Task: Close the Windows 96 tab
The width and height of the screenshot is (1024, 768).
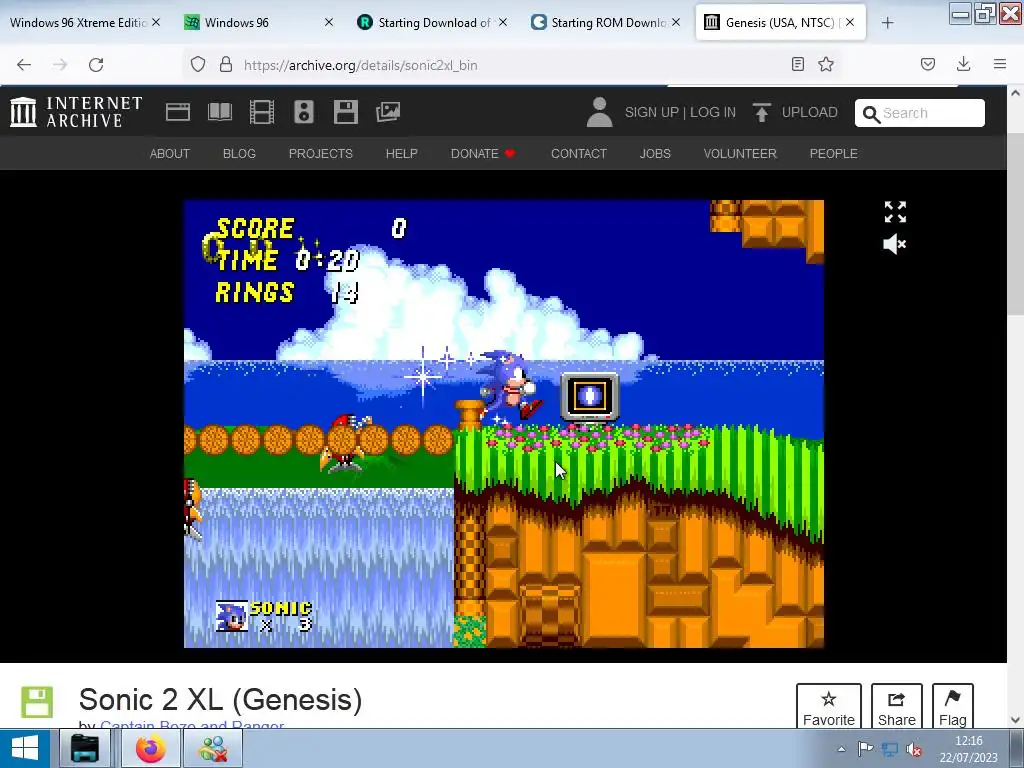Action: pyautogui.click(x=329, y=23)
